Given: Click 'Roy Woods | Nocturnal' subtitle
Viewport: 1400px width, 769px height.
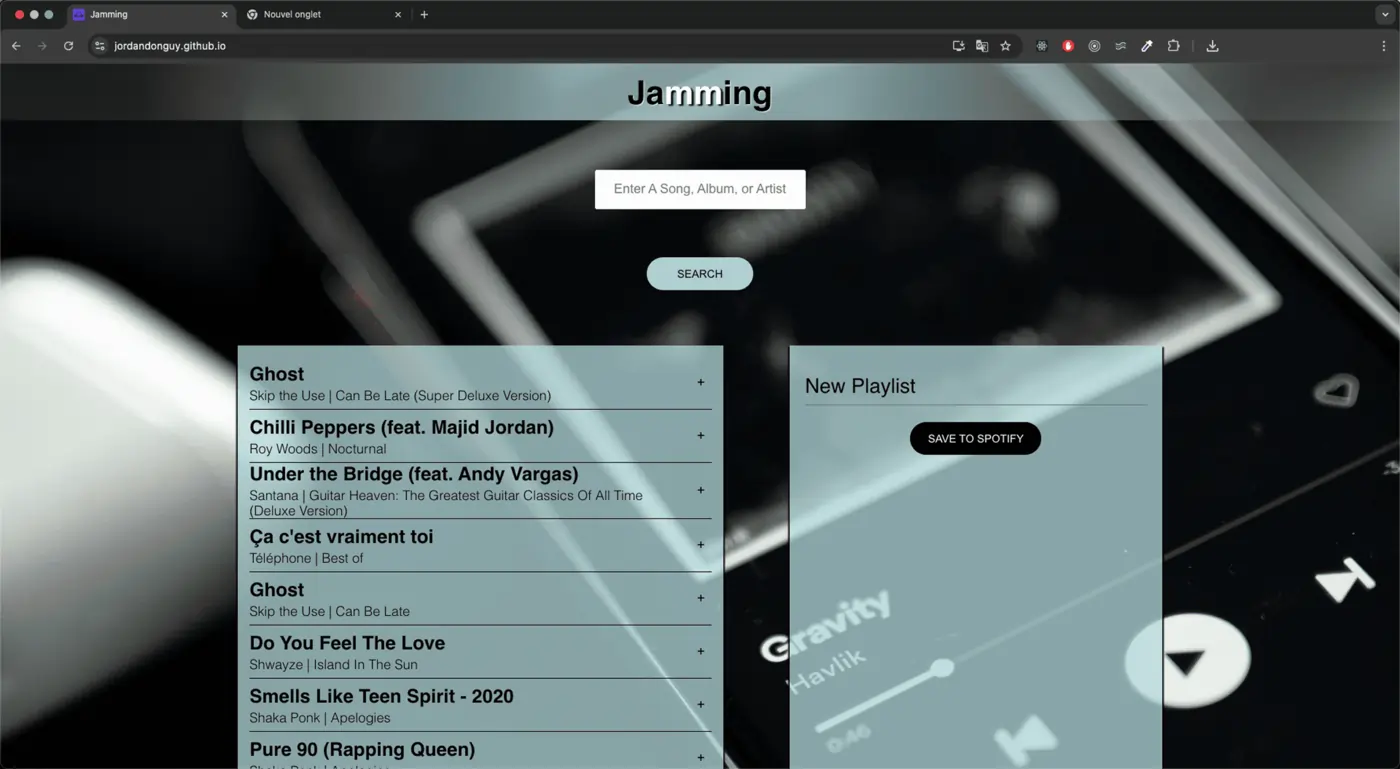Looking at the screenshot, I should click(x=317, y=449).
